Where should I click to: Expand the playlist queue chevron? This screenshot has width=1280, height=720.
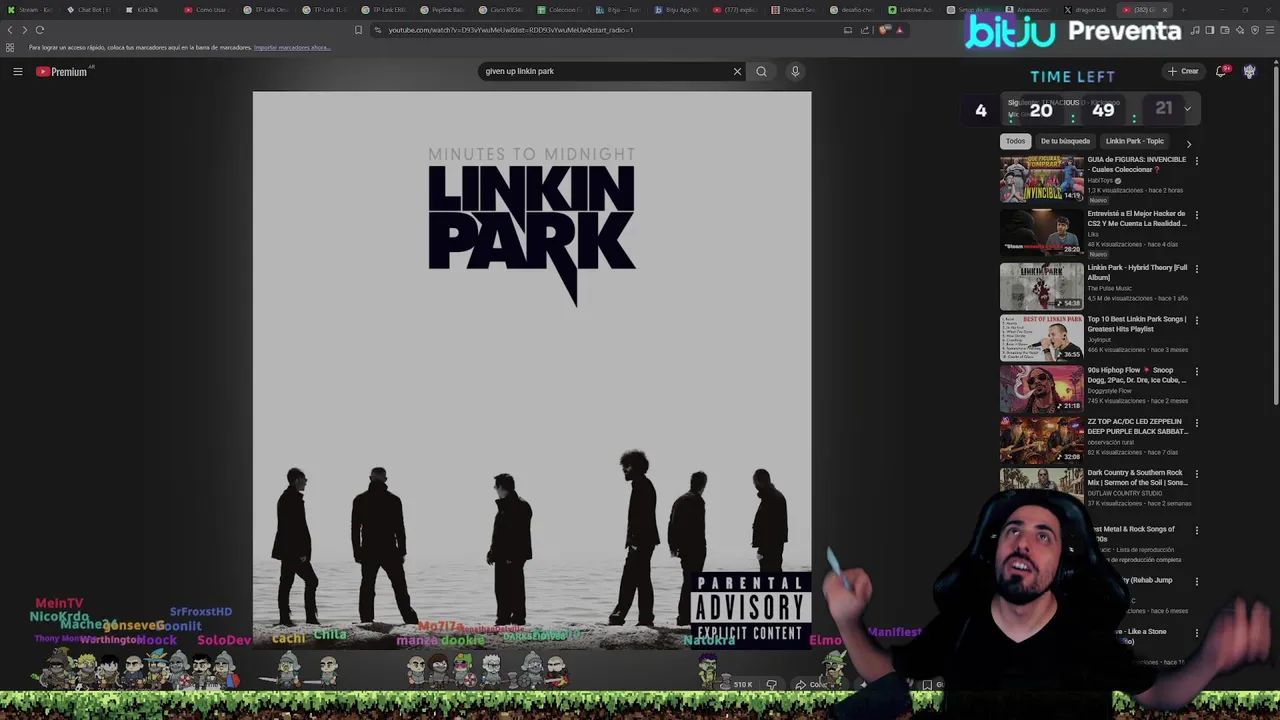[1187, 108]
